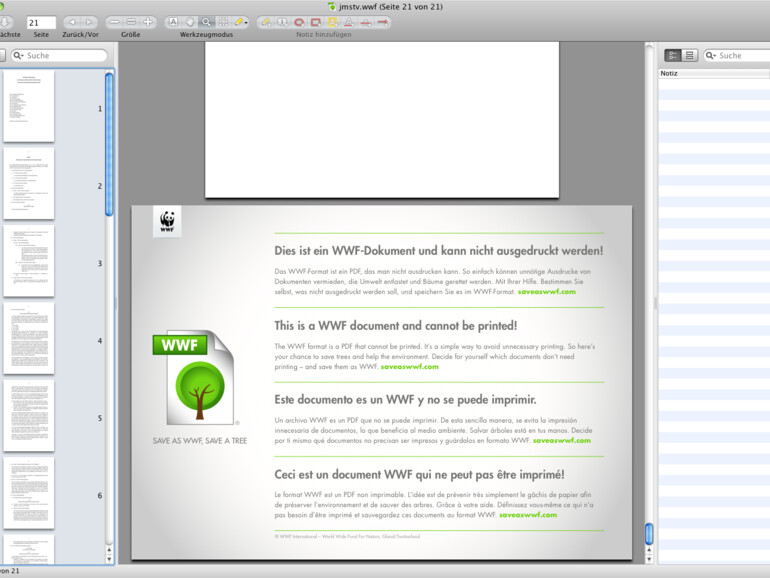Add a yellow highlight note
The image size is (770, 578).
(332, 22)
